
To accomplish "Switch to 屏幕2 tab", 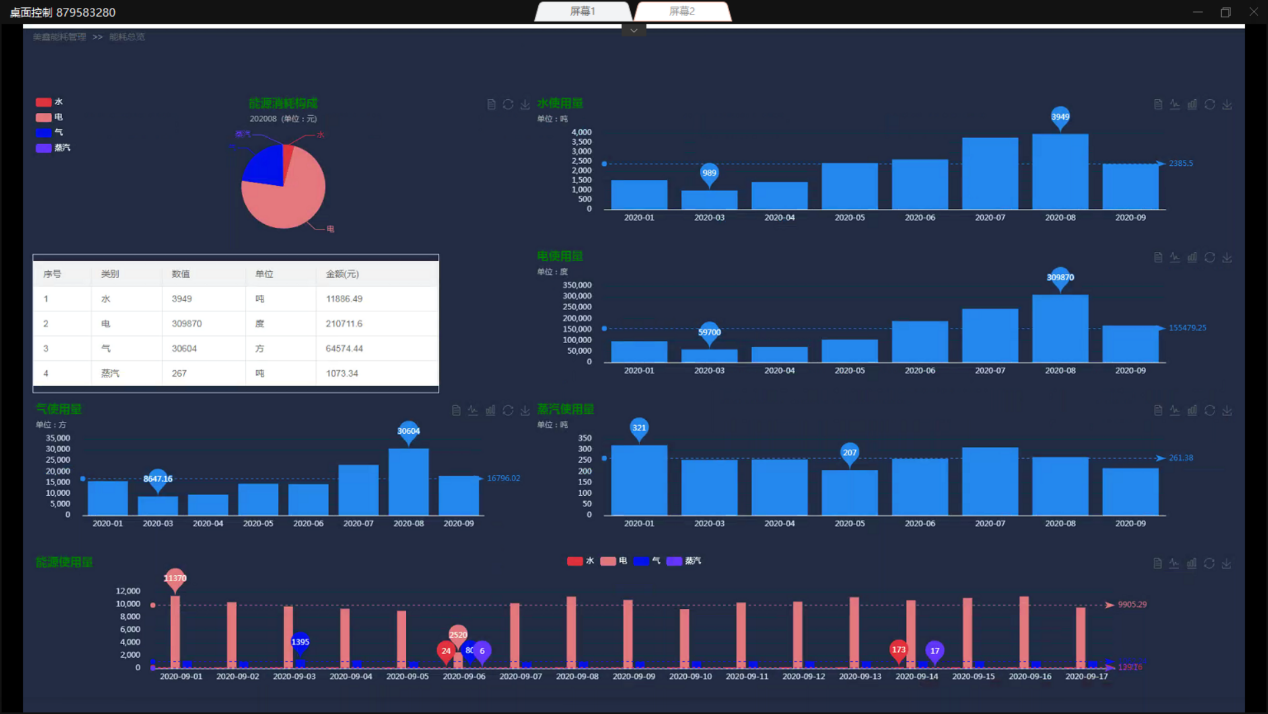I will click(682, 12).
